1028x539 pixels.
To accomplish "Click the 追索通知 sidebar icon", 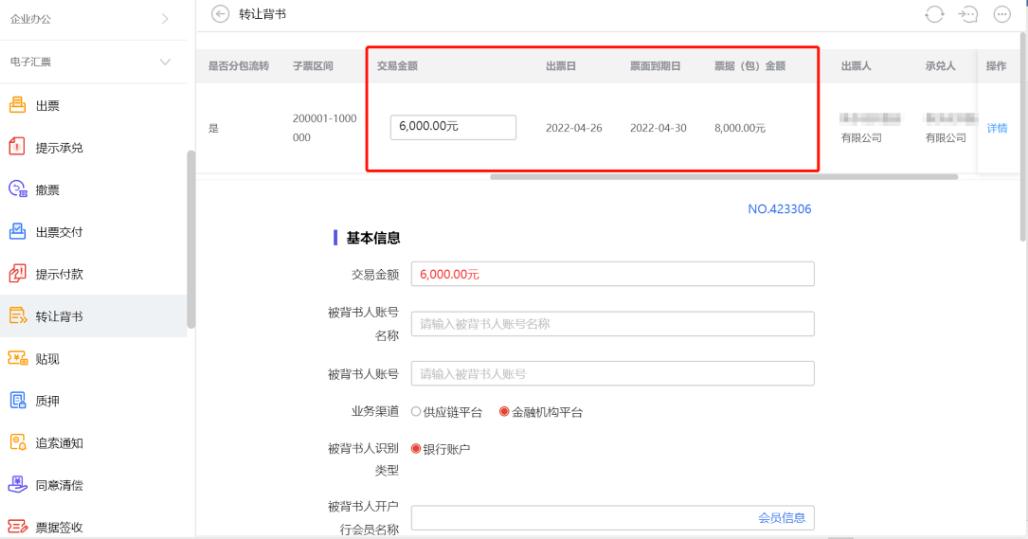I will (x=17, y=443).
